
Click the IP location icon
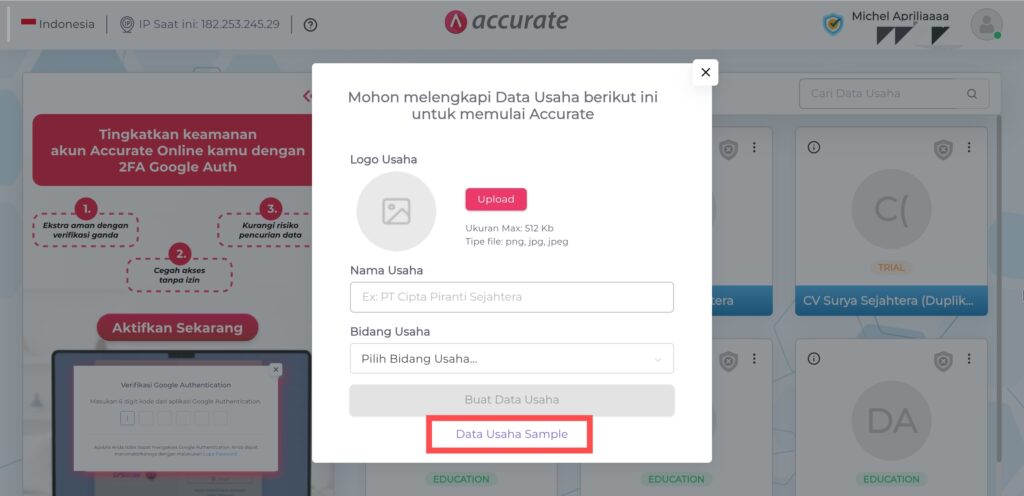127,25
